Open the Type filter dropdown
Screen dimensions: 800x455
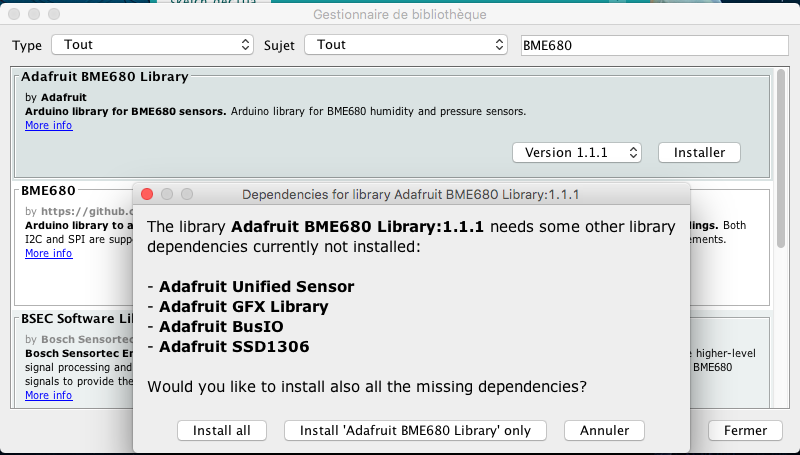(x=152, y=45)
